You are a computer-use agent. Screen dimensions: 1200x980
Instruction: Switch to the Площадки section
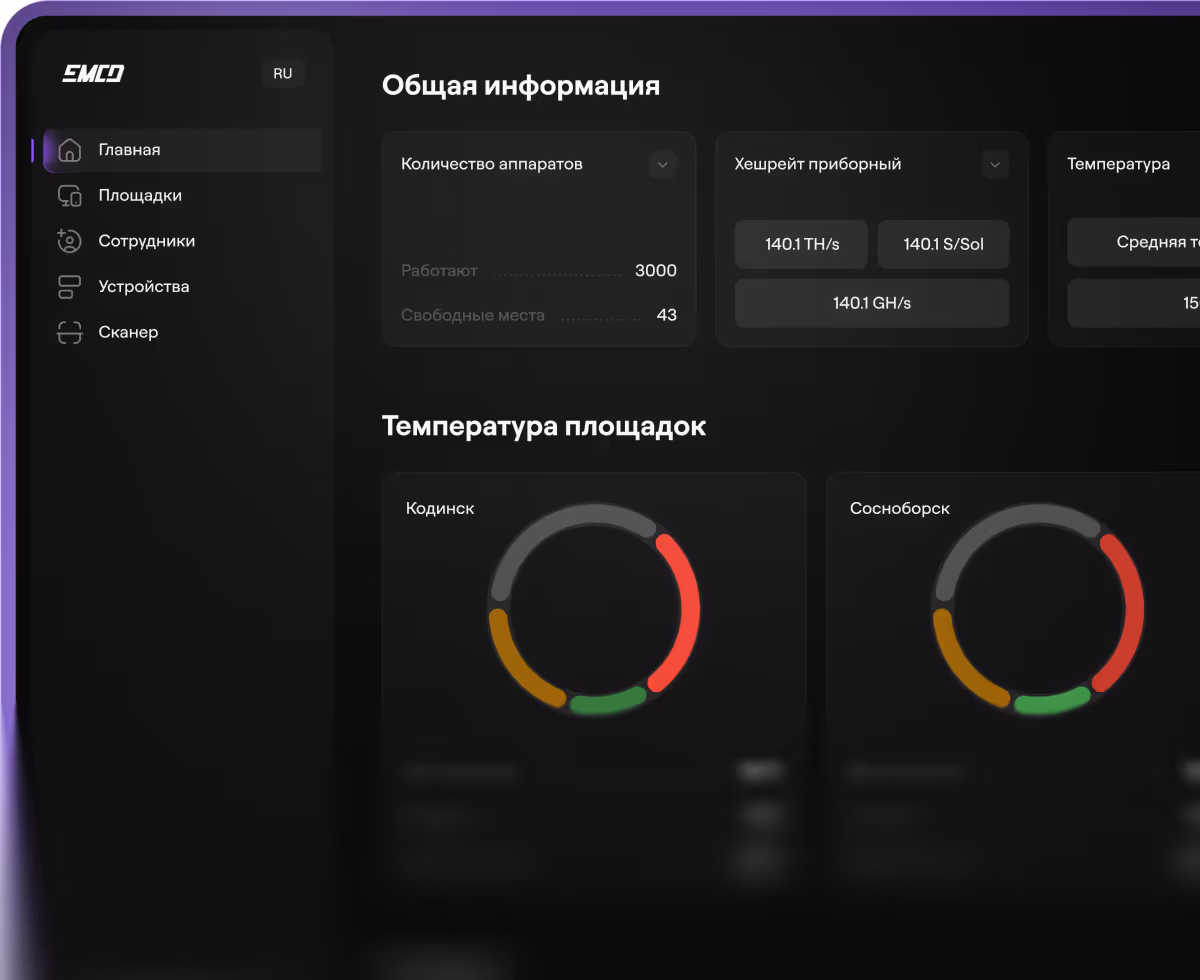tap(139, 195)
